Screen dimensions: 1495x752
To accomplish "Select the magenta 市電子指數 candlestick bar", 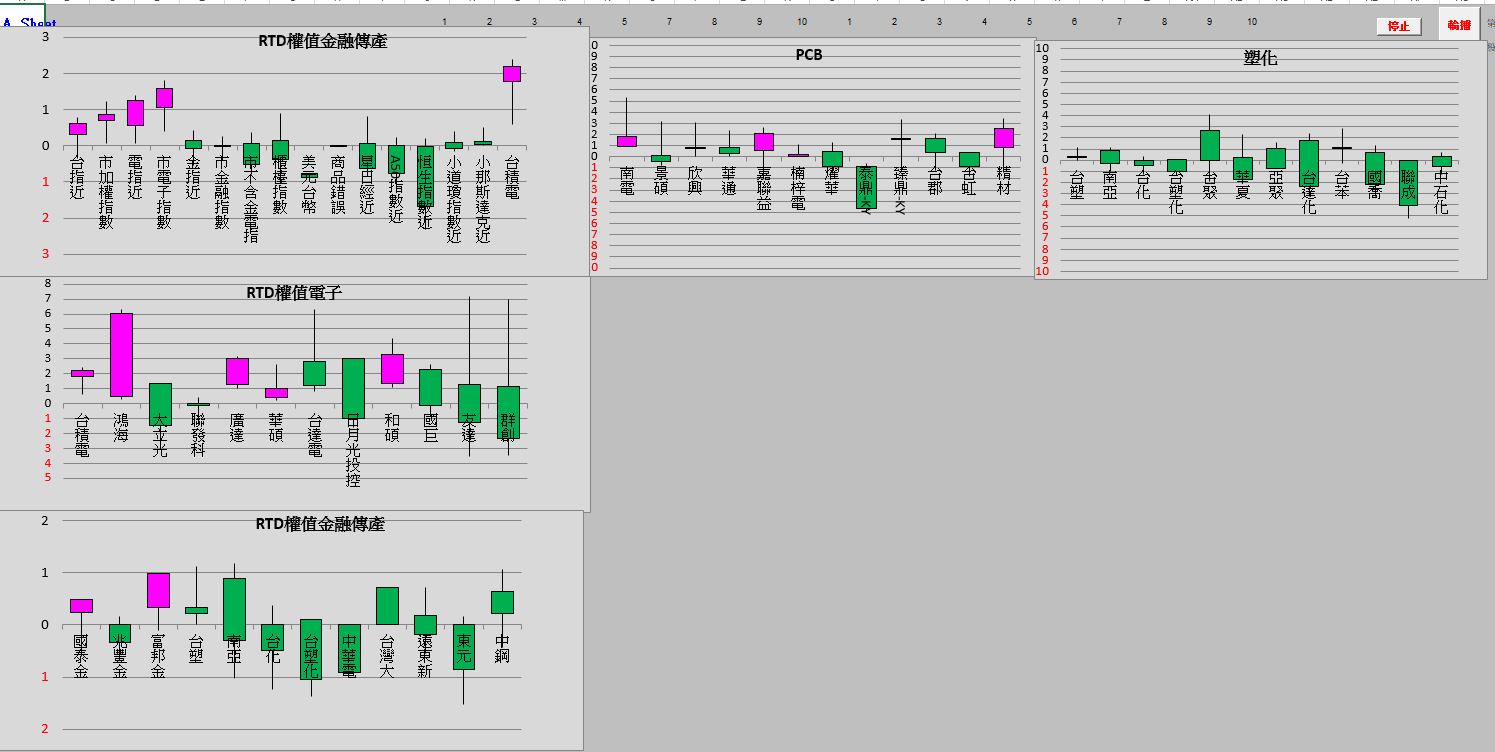I will pyautogui.click(x=164, y=98).
